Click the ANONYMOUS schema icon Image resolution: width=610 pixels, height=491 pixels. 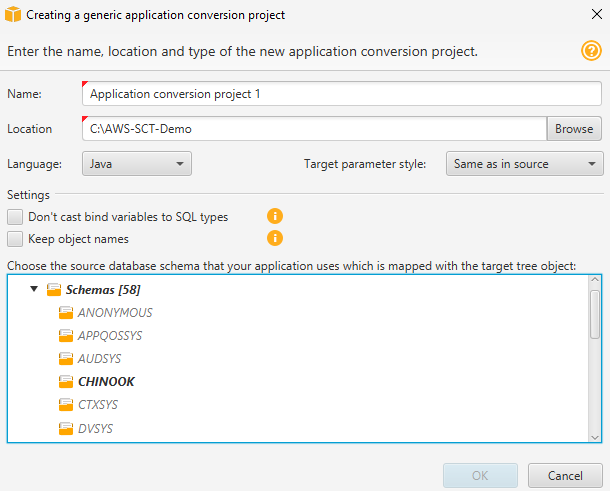67,312
